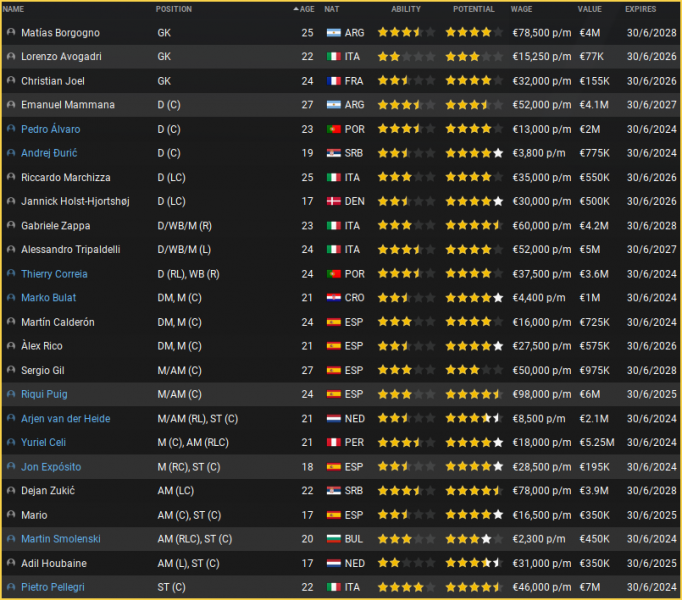Viewport: 682px width, 600px height.
Task: Click the person icon next to Dejan Zukić
Action: [x=11, y=491]
